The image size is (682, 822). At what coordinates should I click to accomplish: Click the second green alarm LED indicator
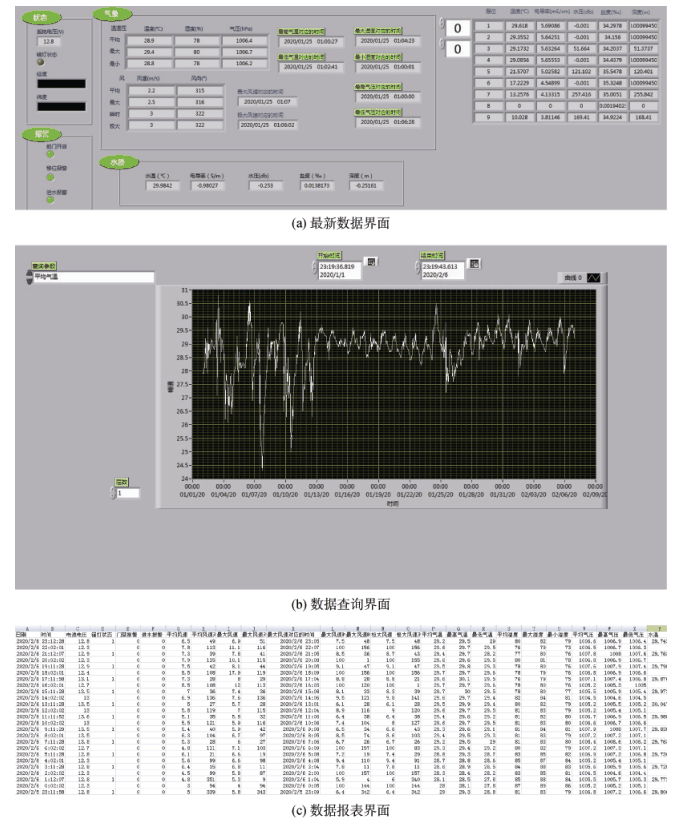(51, 176)
